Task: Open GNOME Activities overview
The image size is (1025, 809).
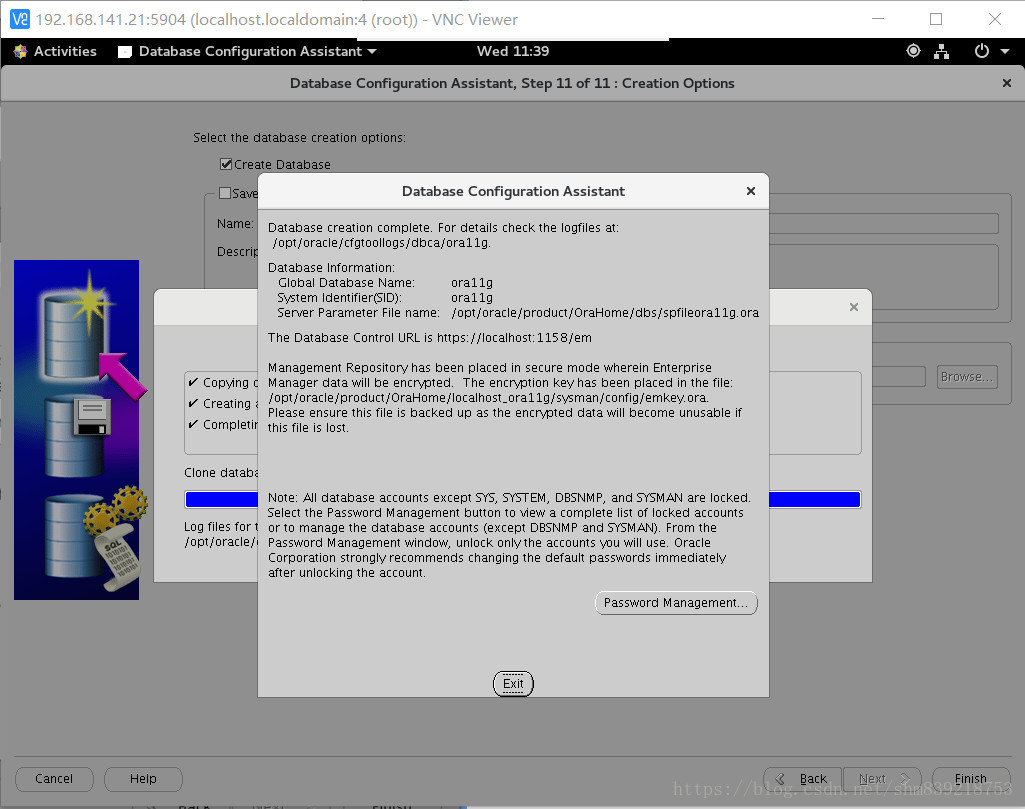Action: (56, 51)
